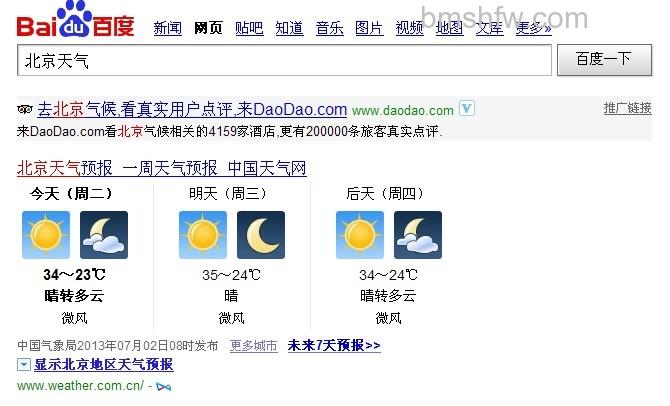The height and width of the screenshot is (406, 670).
Task: Open the 文库 tab
Action: click(490, 28)
